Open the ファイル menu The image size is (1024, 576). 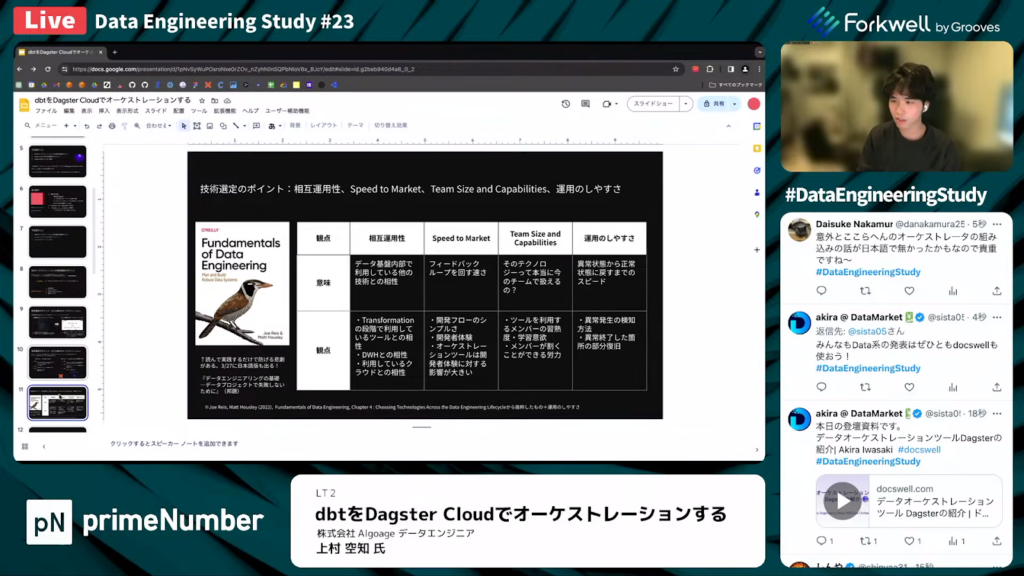(46, 111)
